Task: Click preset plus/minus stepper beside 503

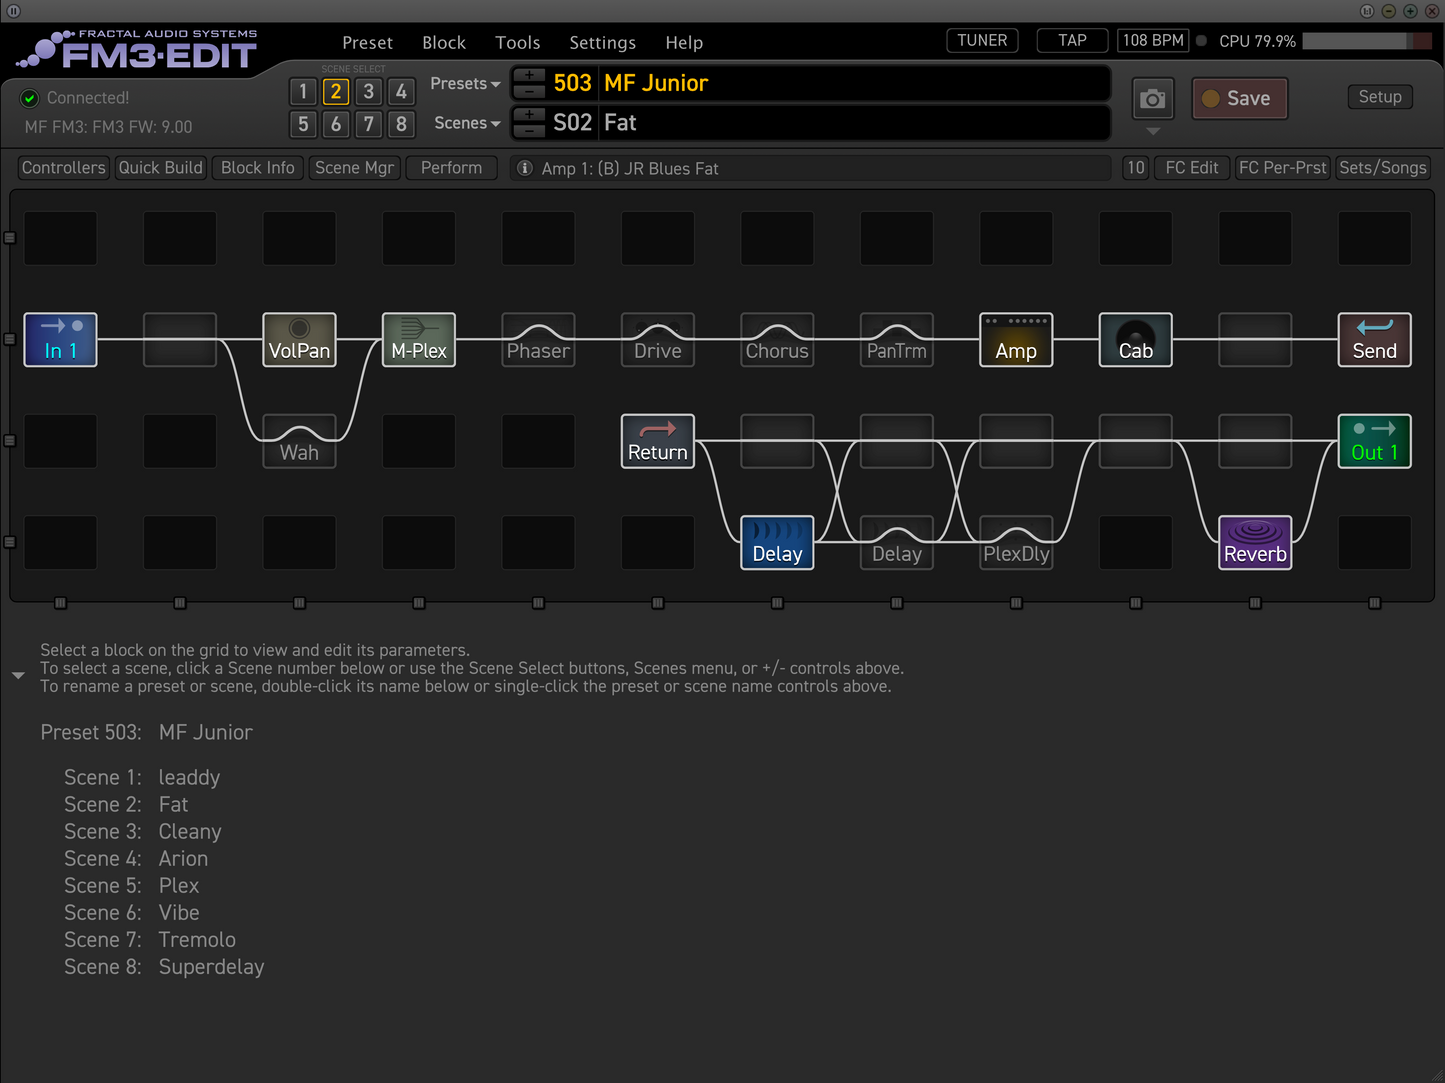Action: pyautogui.click(x=529, y=83)
